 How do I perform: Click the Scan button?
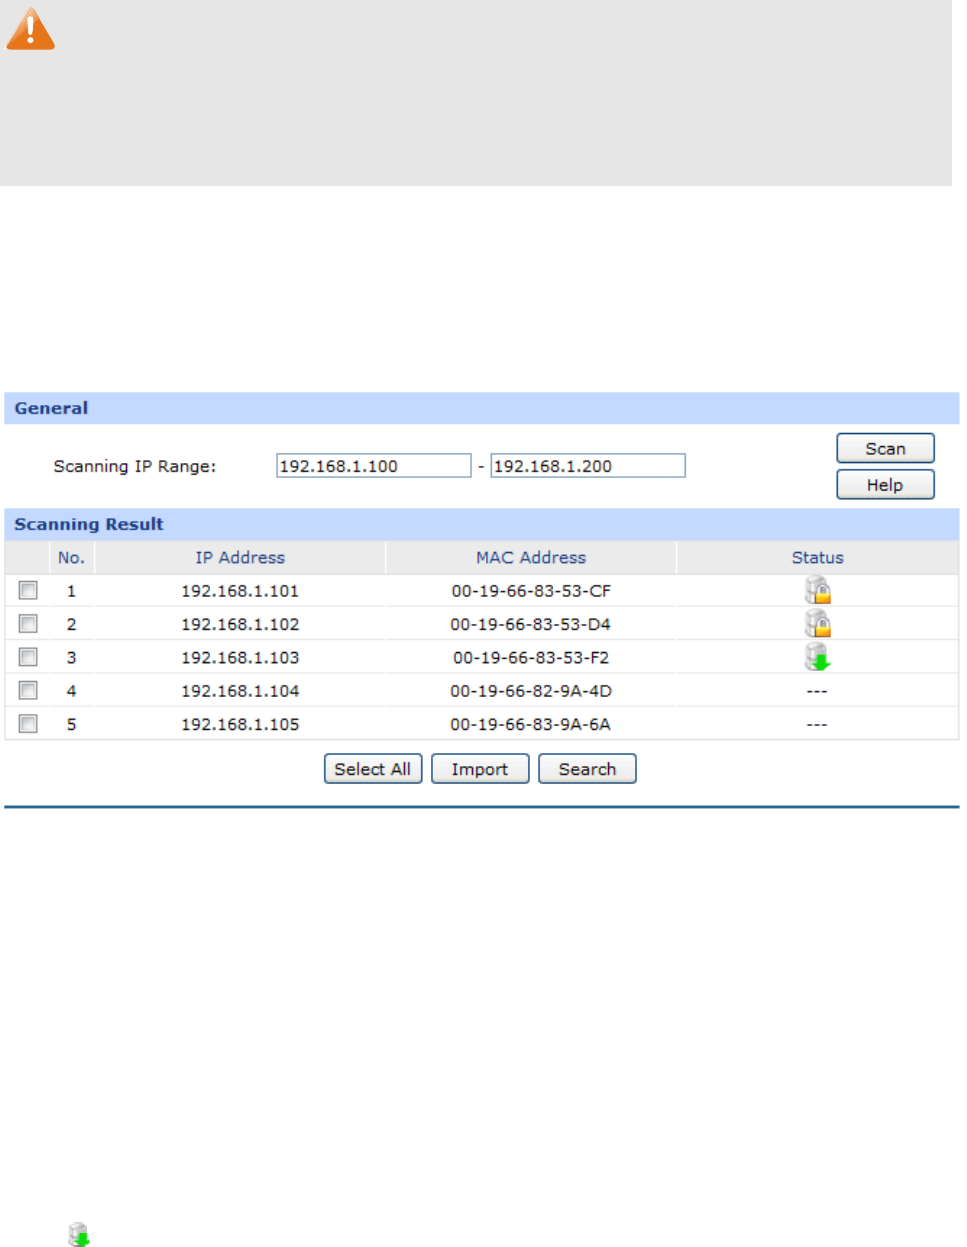(885, 448)
